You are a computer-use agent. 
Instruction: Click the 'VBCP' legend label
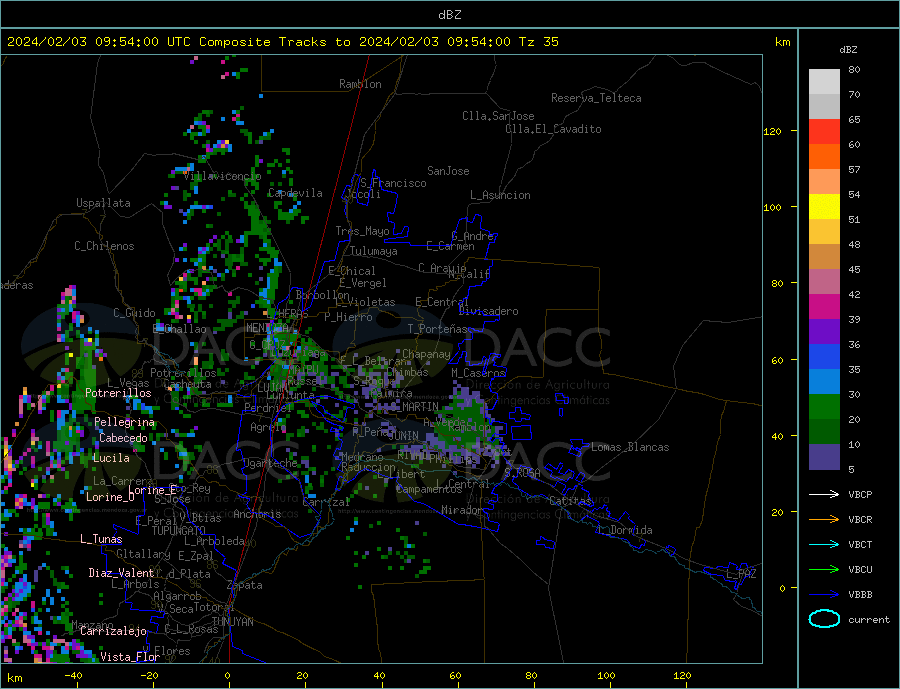[860, 494]
